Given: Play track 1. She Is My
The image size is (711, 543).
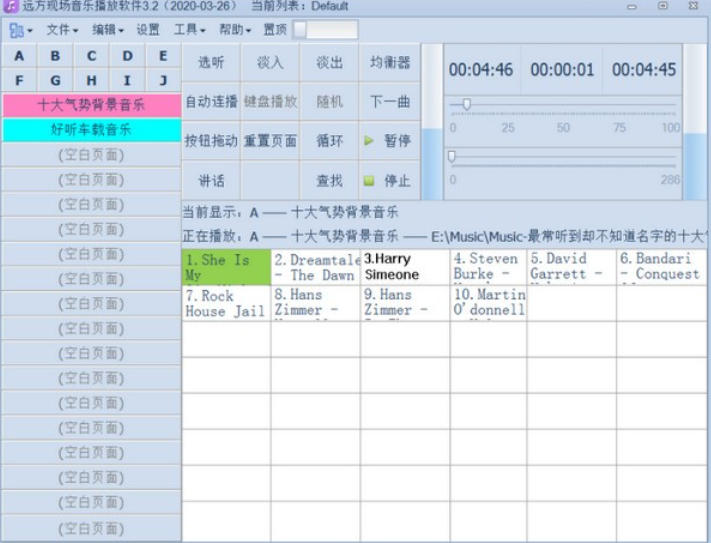Looking at the screenshot, I should pos(226,267).
